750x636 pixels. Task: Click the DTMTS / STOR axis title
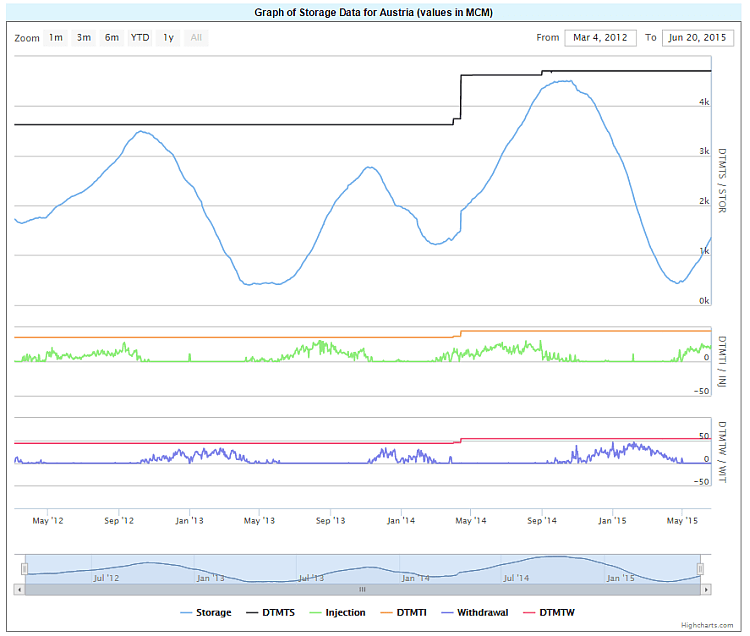[x=722, y=181]
